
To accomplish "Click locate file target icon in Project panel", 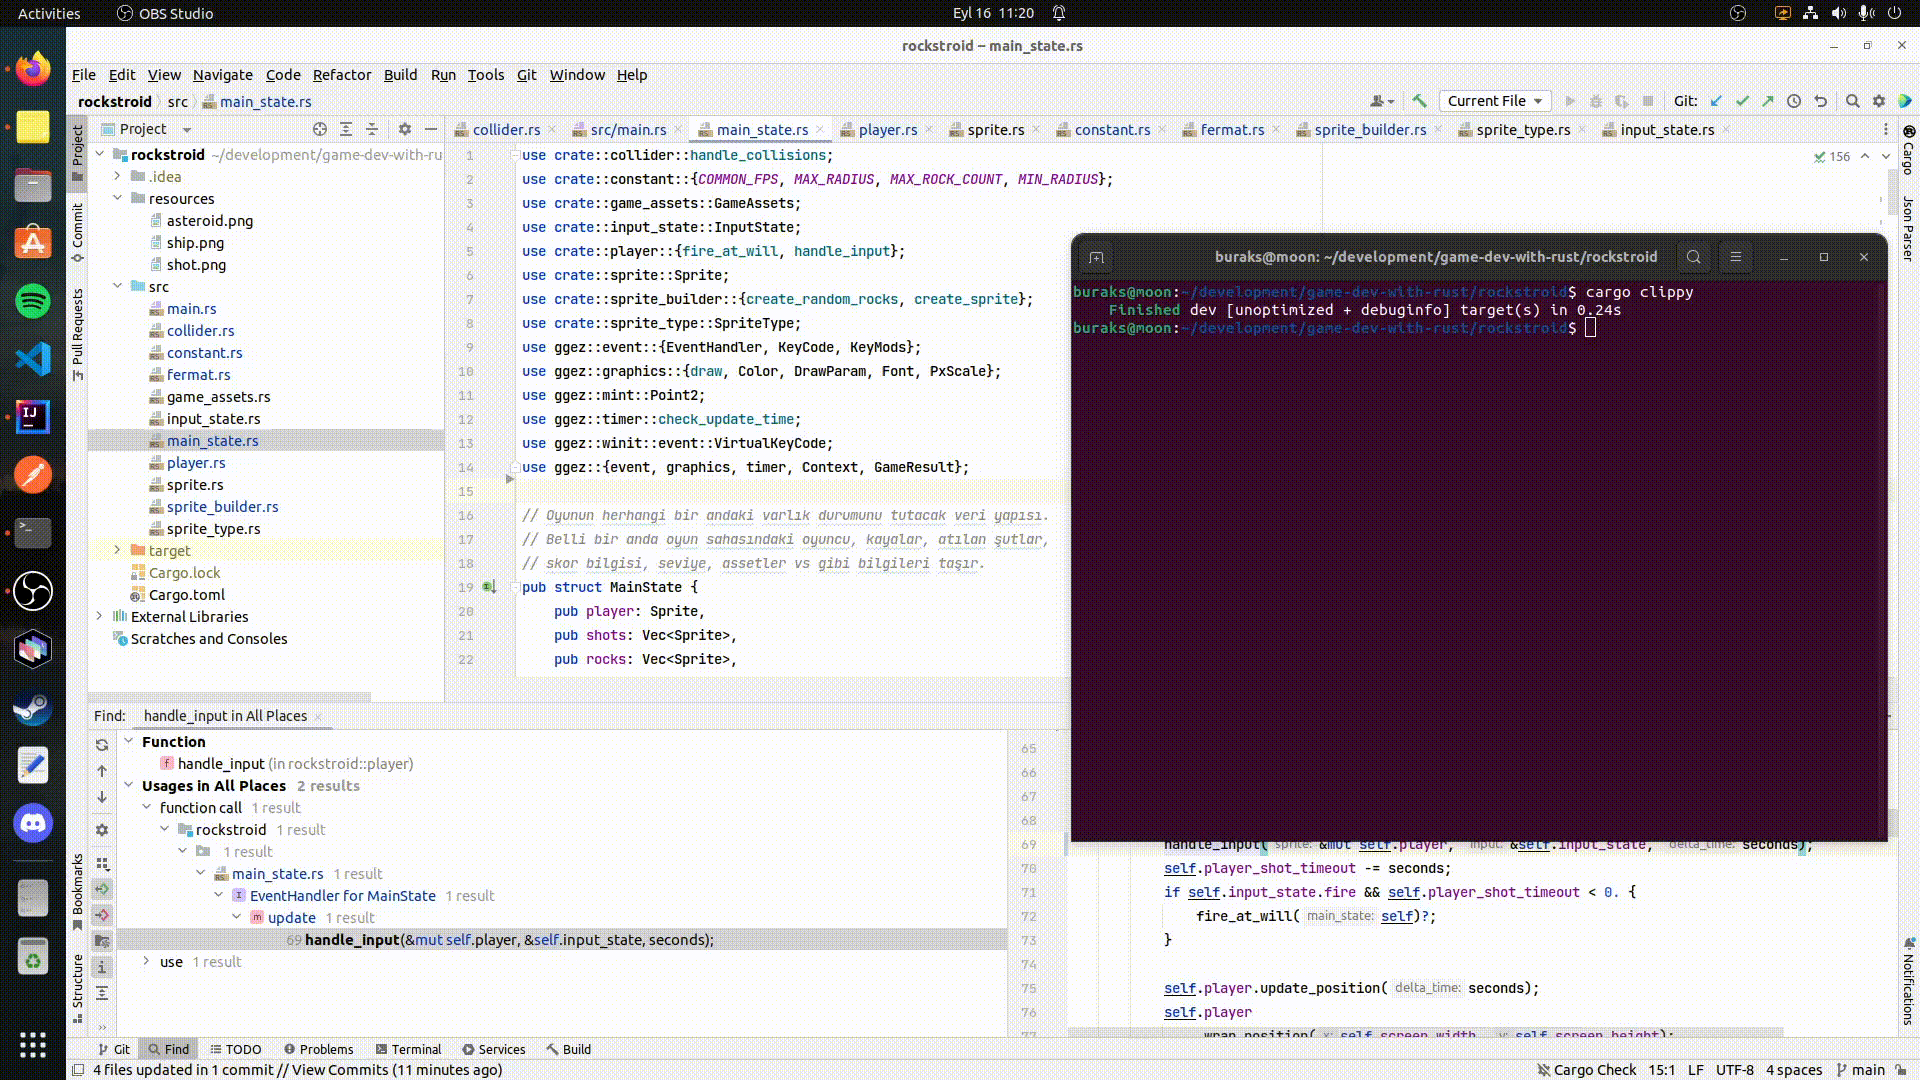I will [320, 129].
